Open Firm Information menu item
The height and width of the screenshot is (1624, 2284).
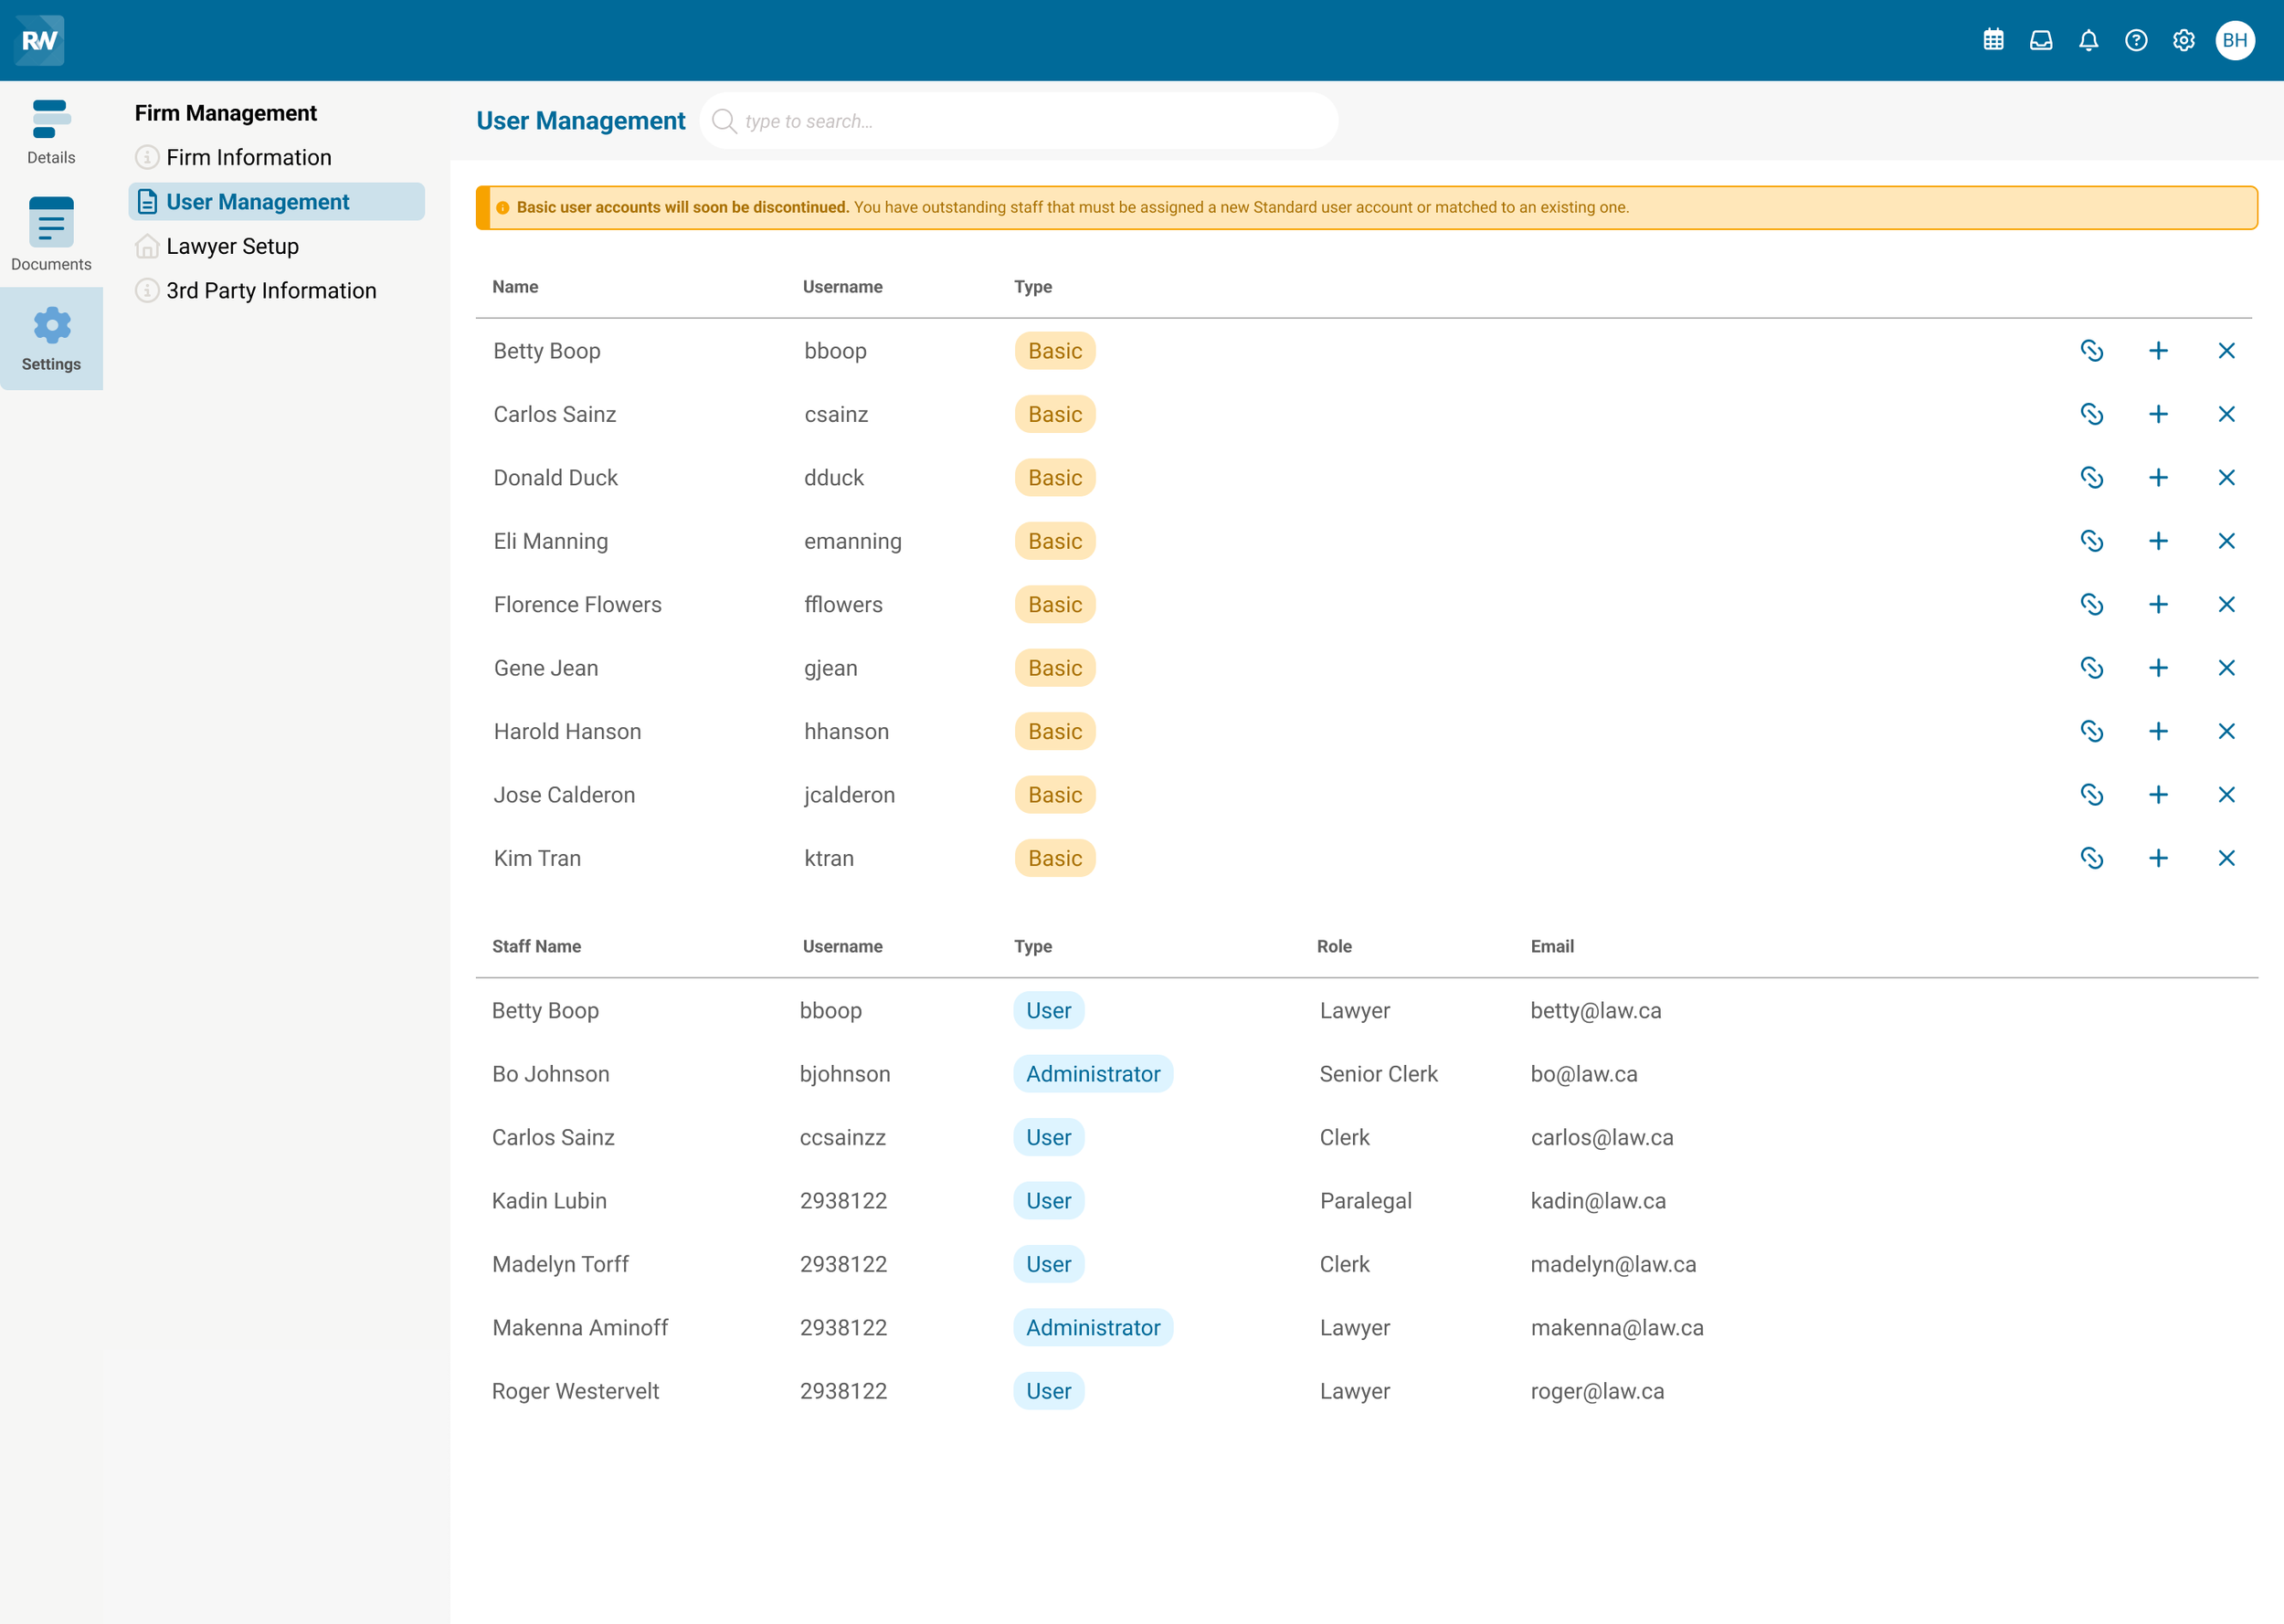click(248, 157)
